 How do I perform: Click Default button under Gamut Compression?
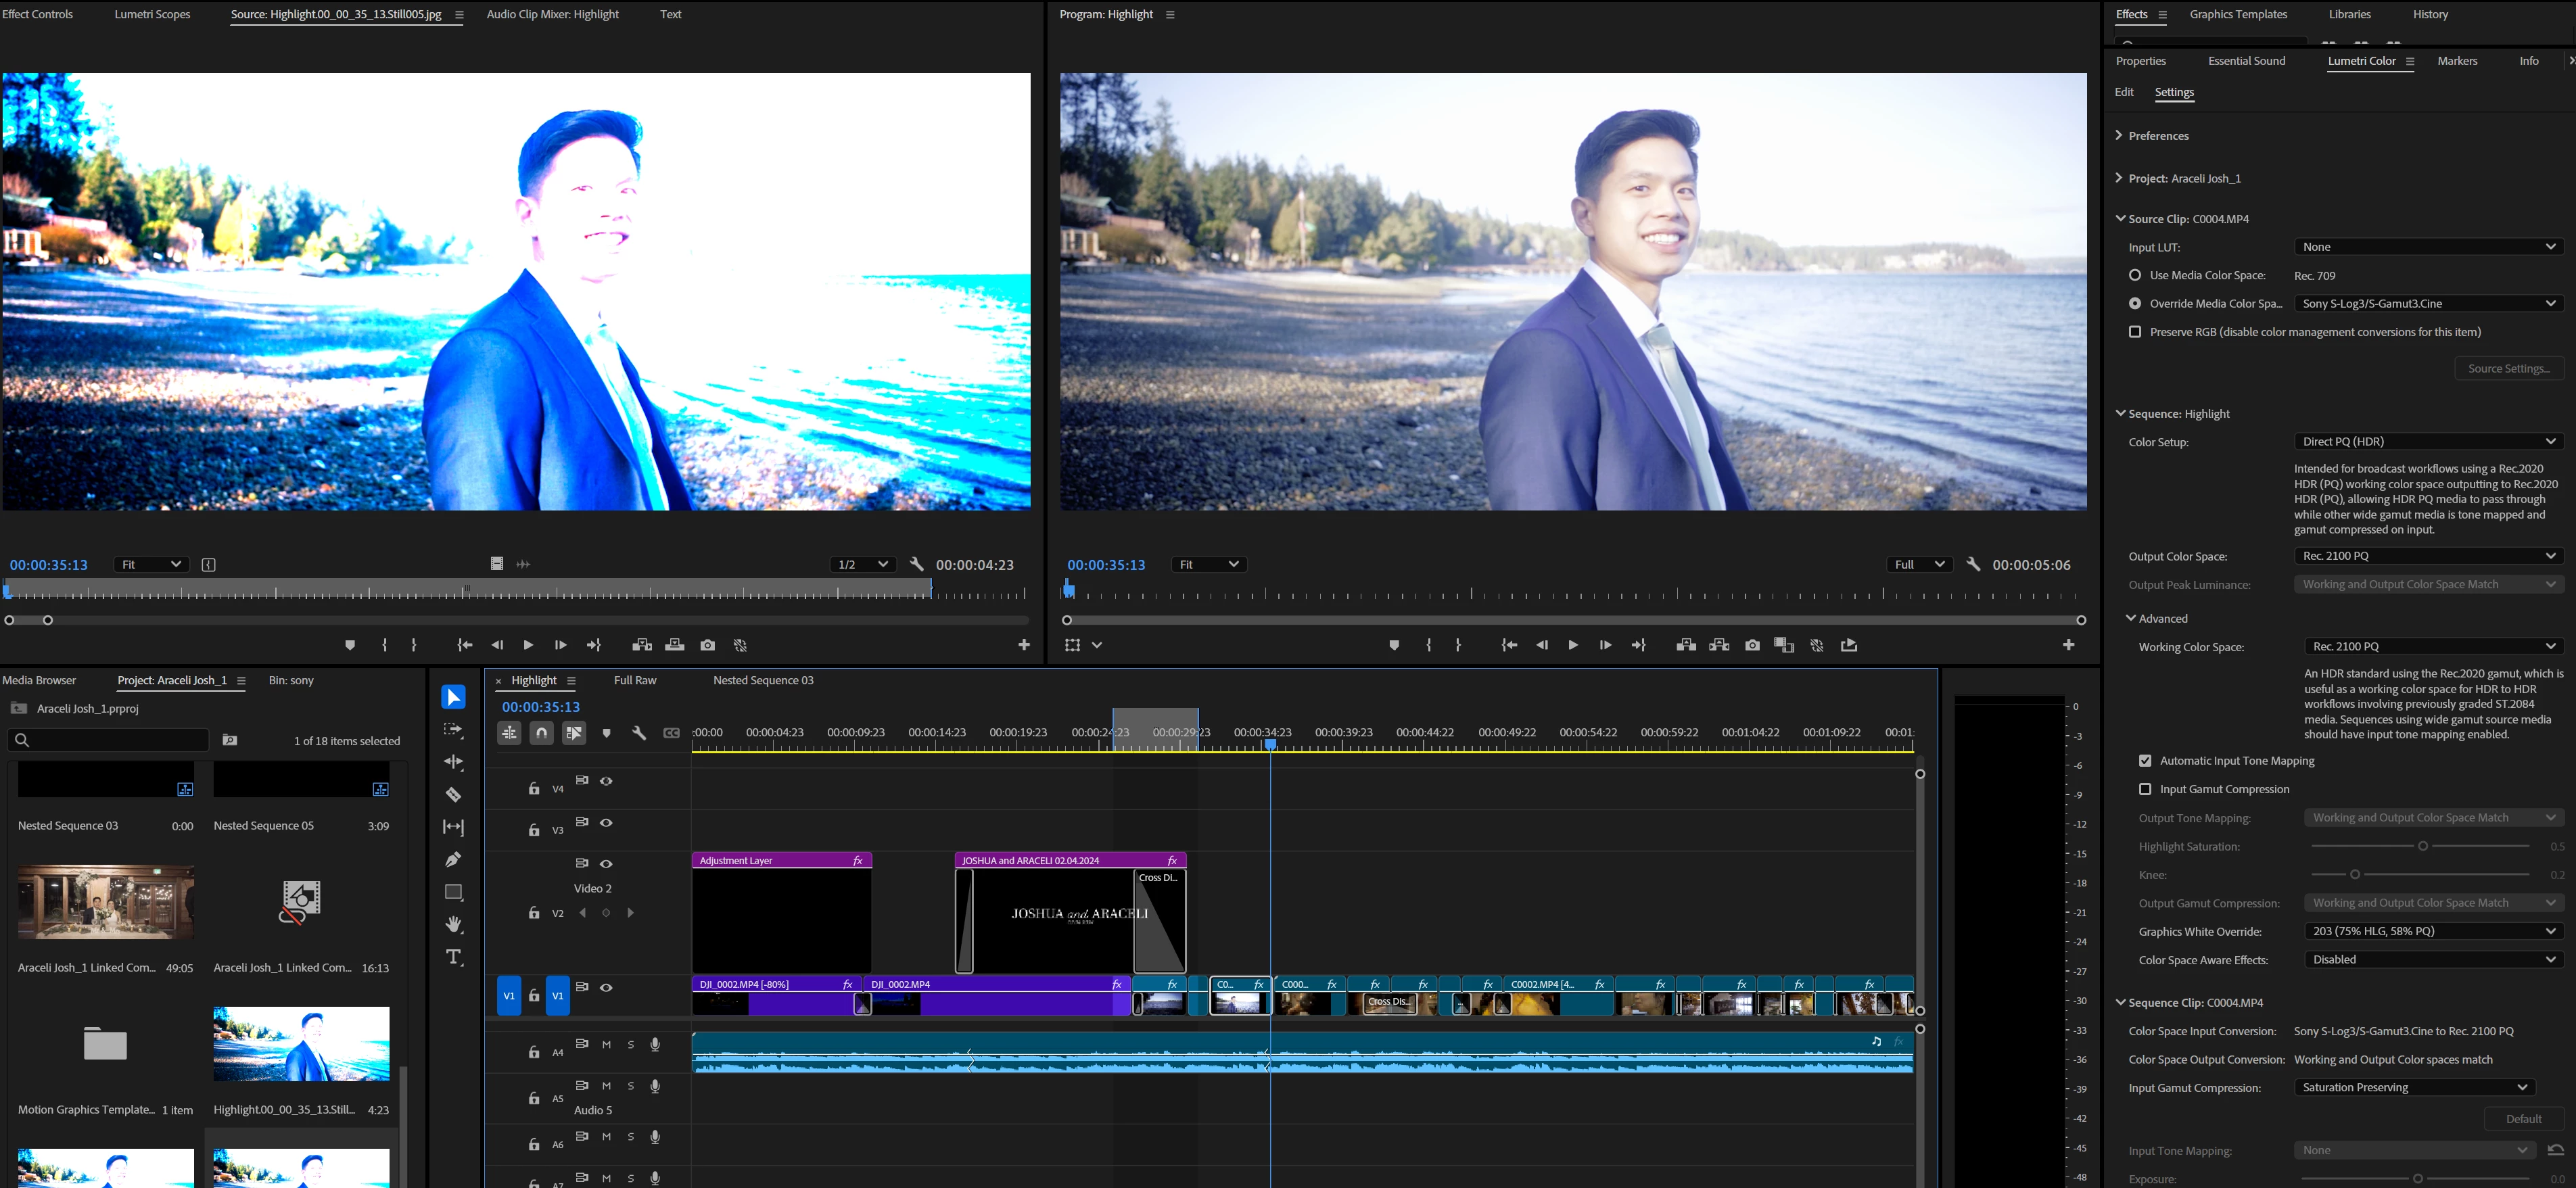click(x=2523, y=1119)
